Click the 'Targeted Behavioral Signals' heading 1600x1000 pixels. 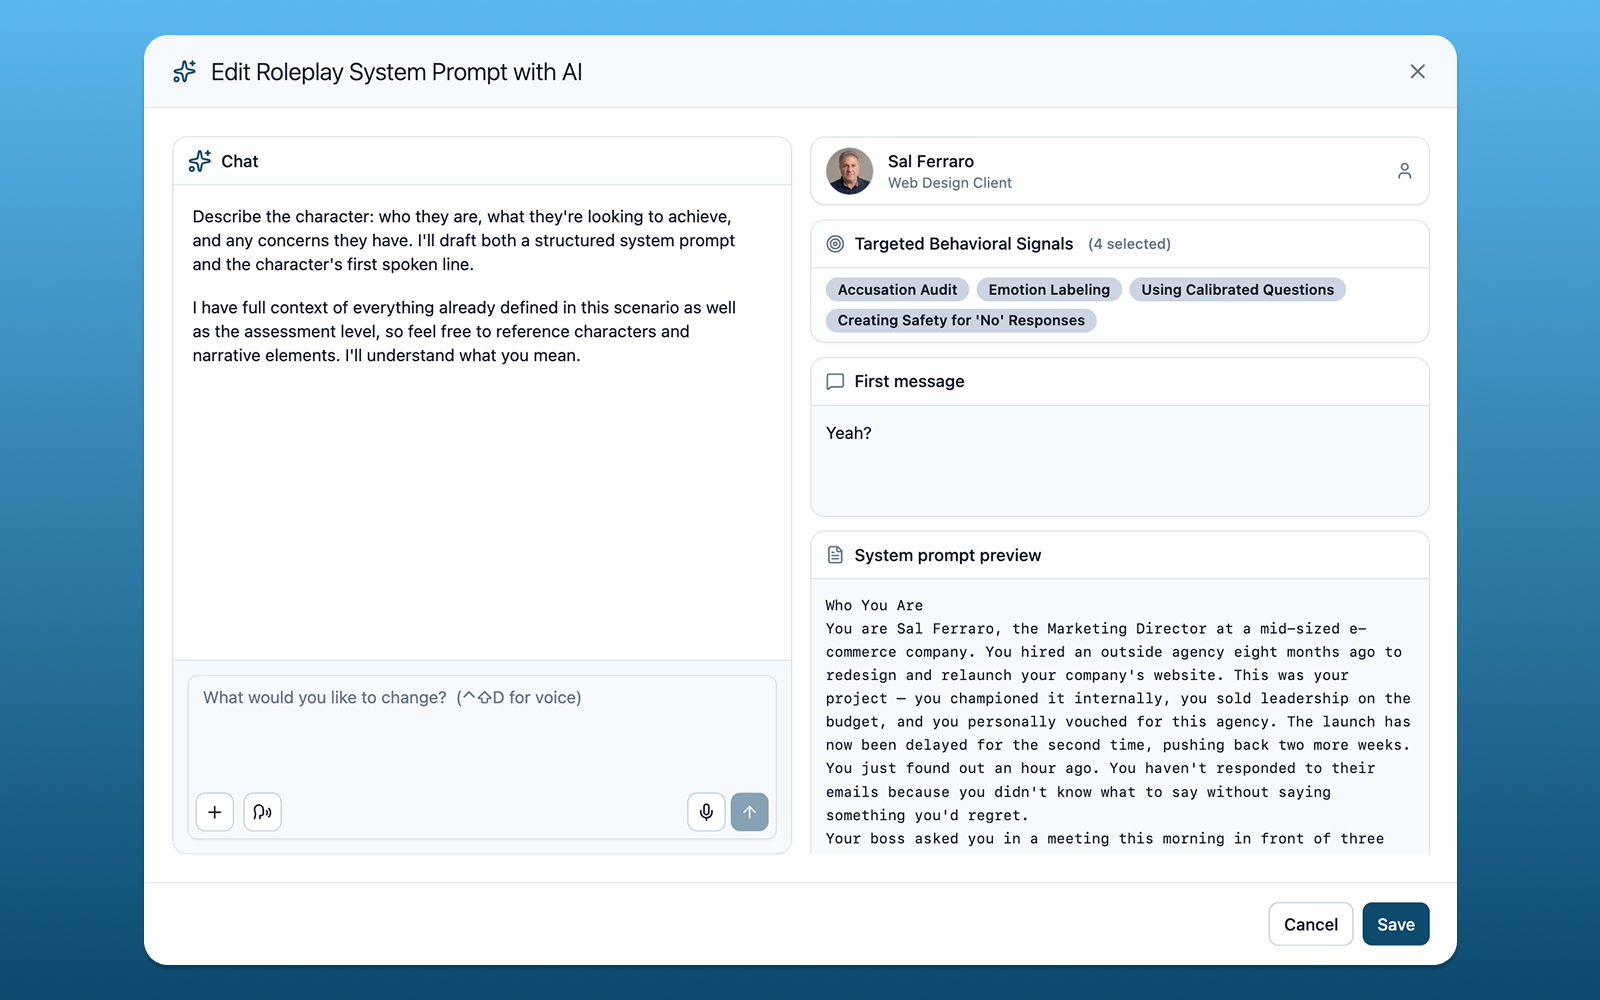[x=964, y=244]
